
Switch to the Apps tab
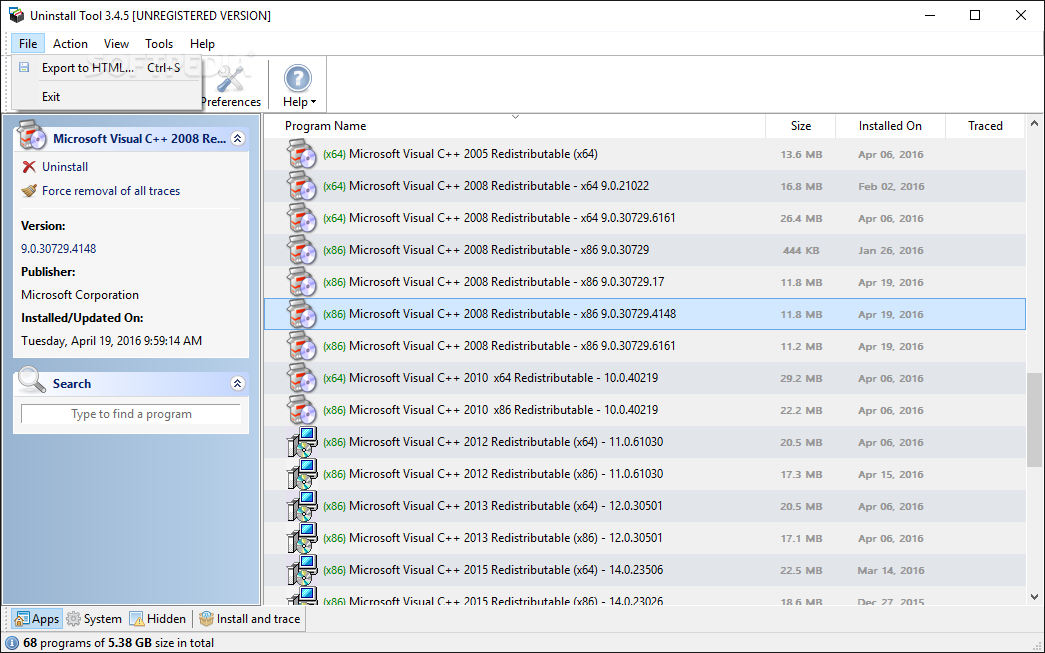click(x=37, y=618)
